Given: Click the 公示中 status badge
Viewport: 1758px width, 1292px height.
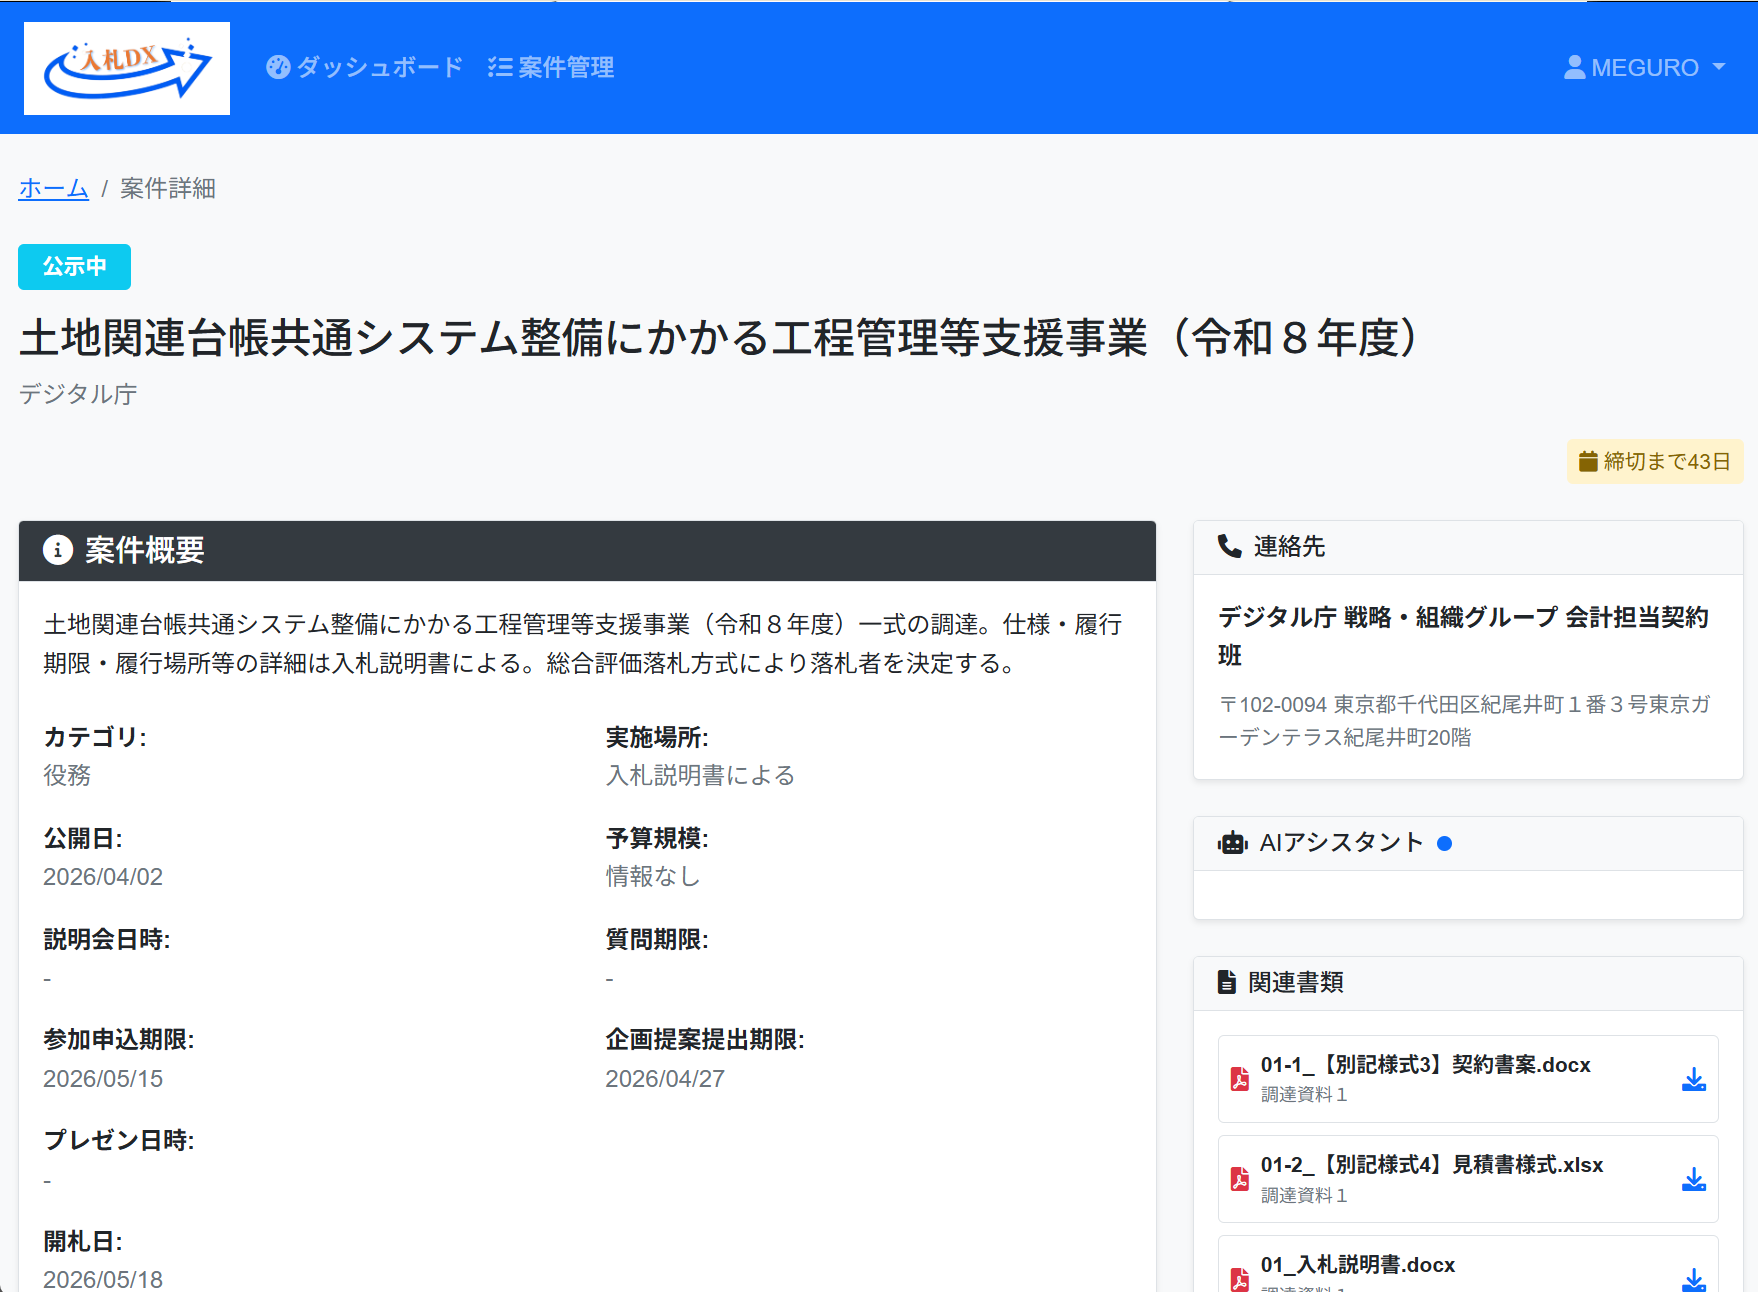Looking at the screenshot, I should coord(74,266).
